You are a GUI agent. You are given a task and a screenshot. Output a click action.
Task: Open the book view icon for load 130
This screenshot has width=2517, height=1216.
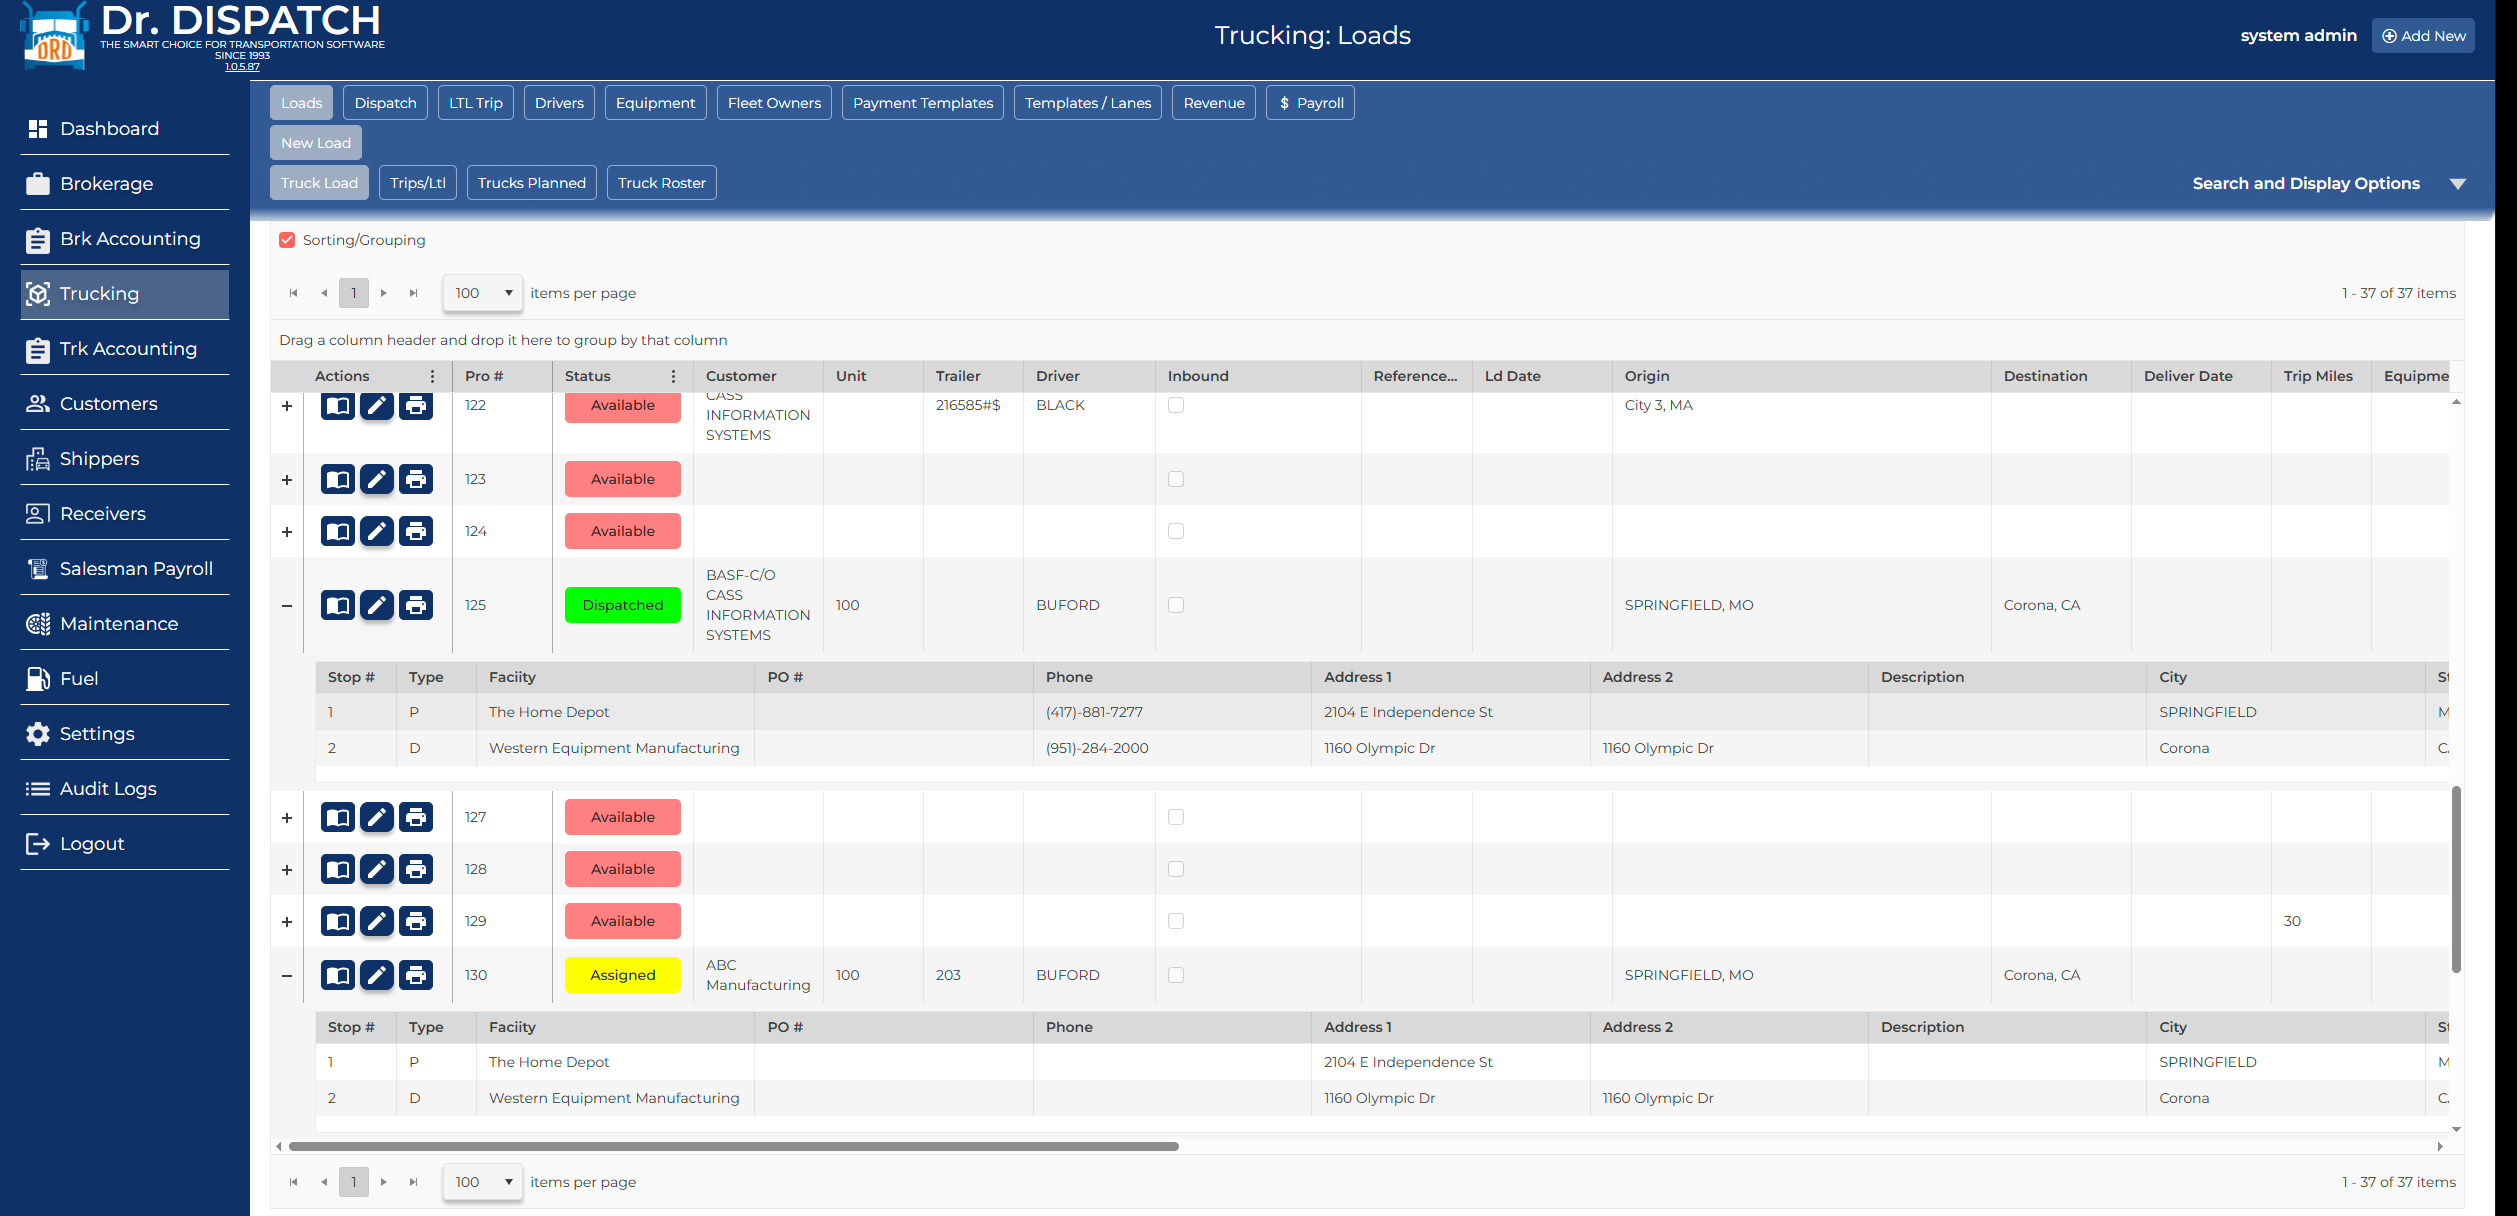coord(338,975)
